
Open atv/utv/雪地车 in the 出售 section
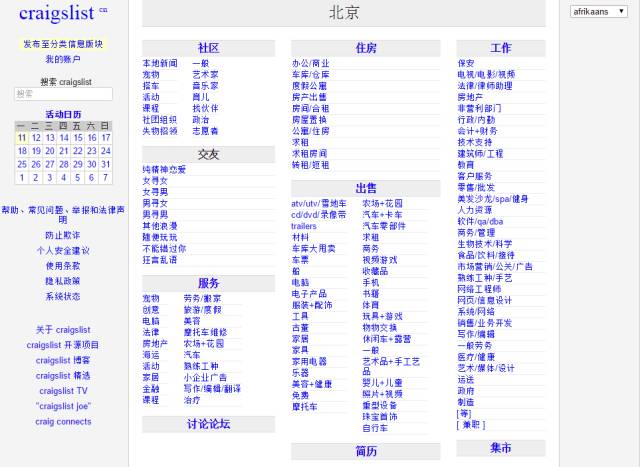319,203
